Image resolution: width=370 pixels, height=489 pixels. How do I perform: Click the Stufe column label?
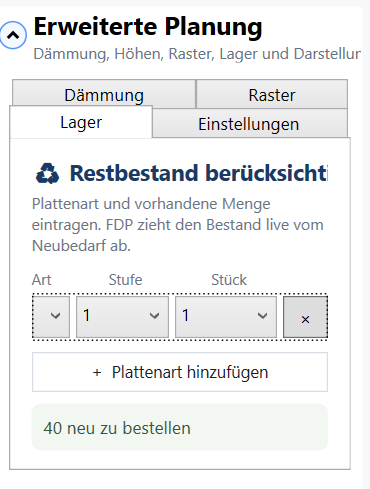[x=125, y=280]
